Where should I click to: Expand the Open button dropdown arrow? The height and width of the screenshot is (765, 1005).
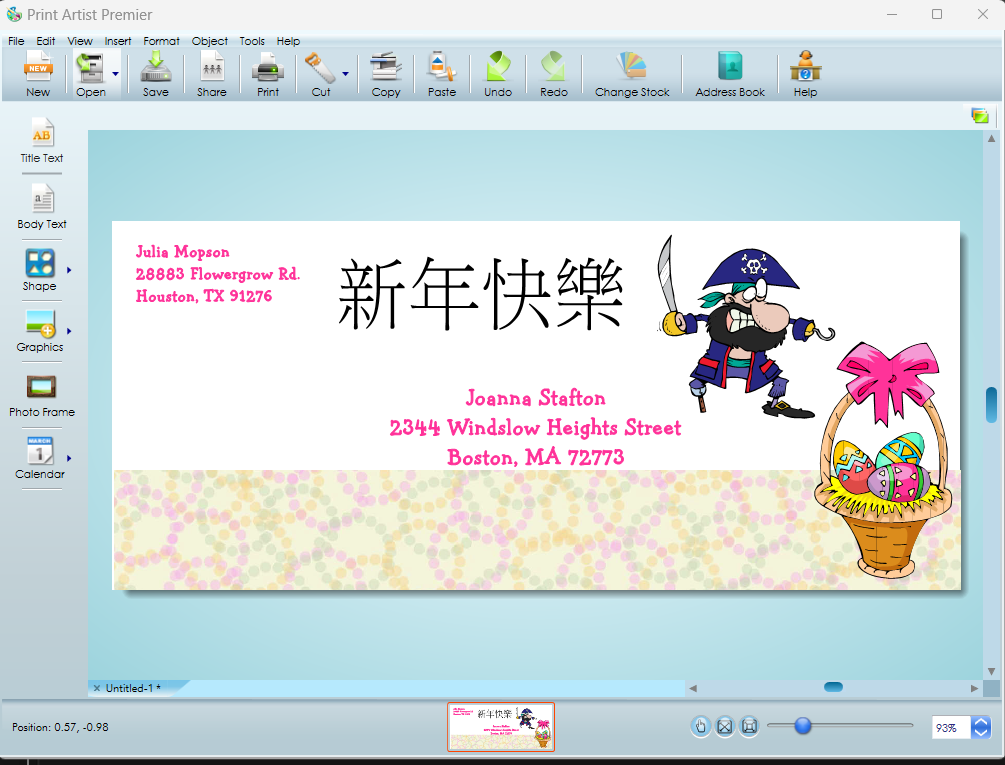pyautogui.click(x=115, y=72)
